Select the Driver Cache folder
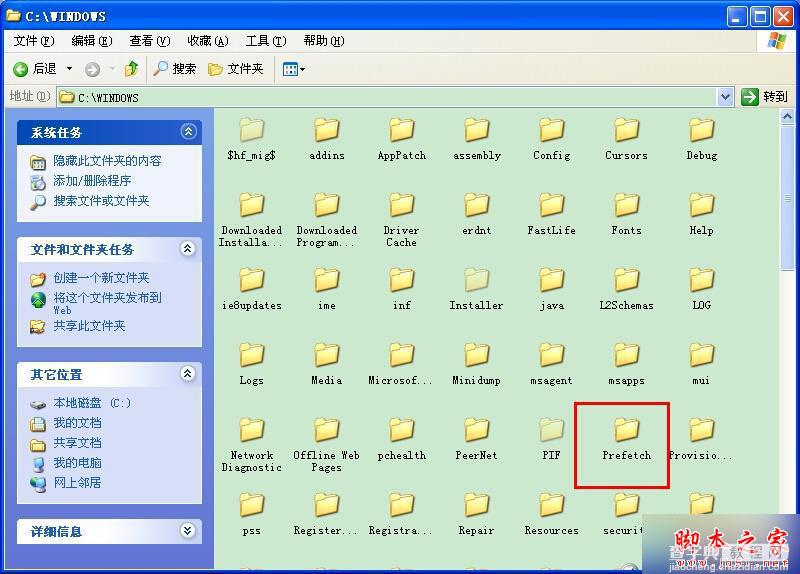 pos(402,220)
